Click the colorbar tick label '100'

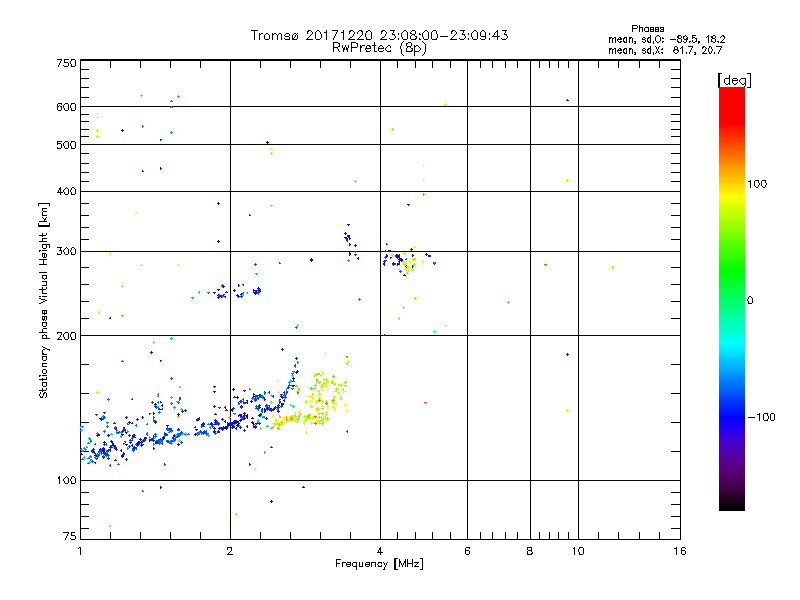coord(757,184)
